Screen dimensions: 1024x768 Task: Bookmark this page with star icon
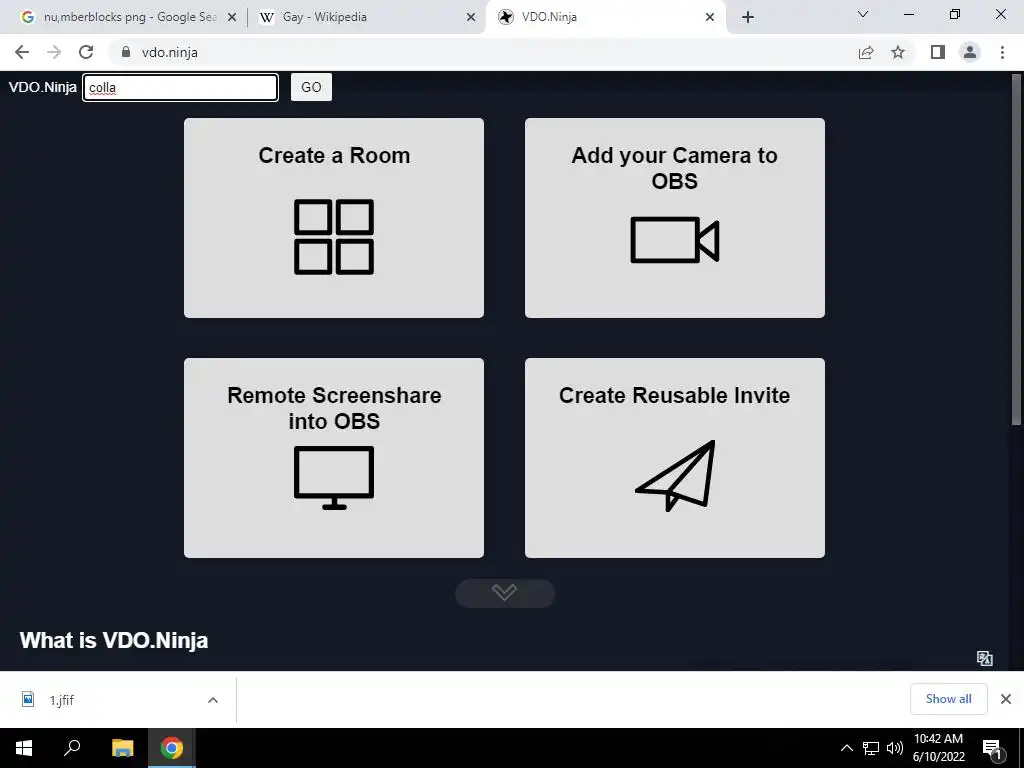tap(898, 52)
